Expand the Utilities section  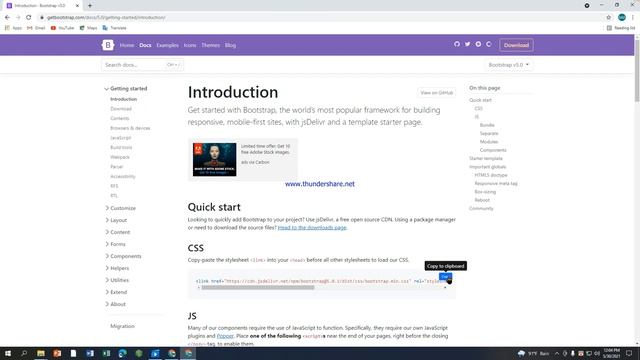click(x=117, y=280)
